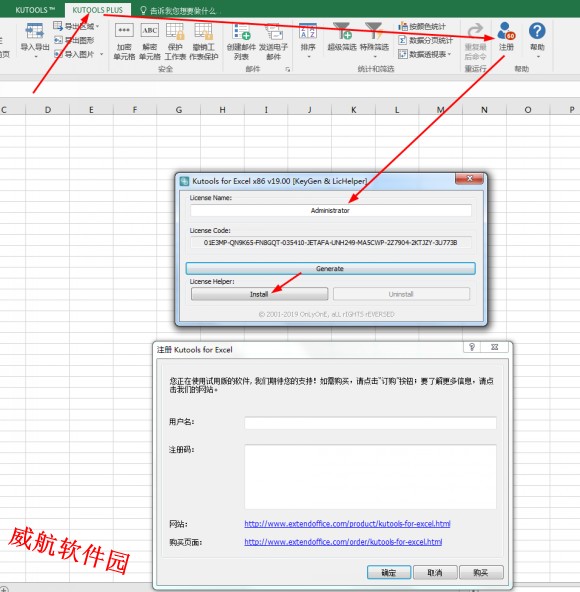Click the 购买 purchase button
The width and height of the screenshot is (580, 592).
click(481, 572)
